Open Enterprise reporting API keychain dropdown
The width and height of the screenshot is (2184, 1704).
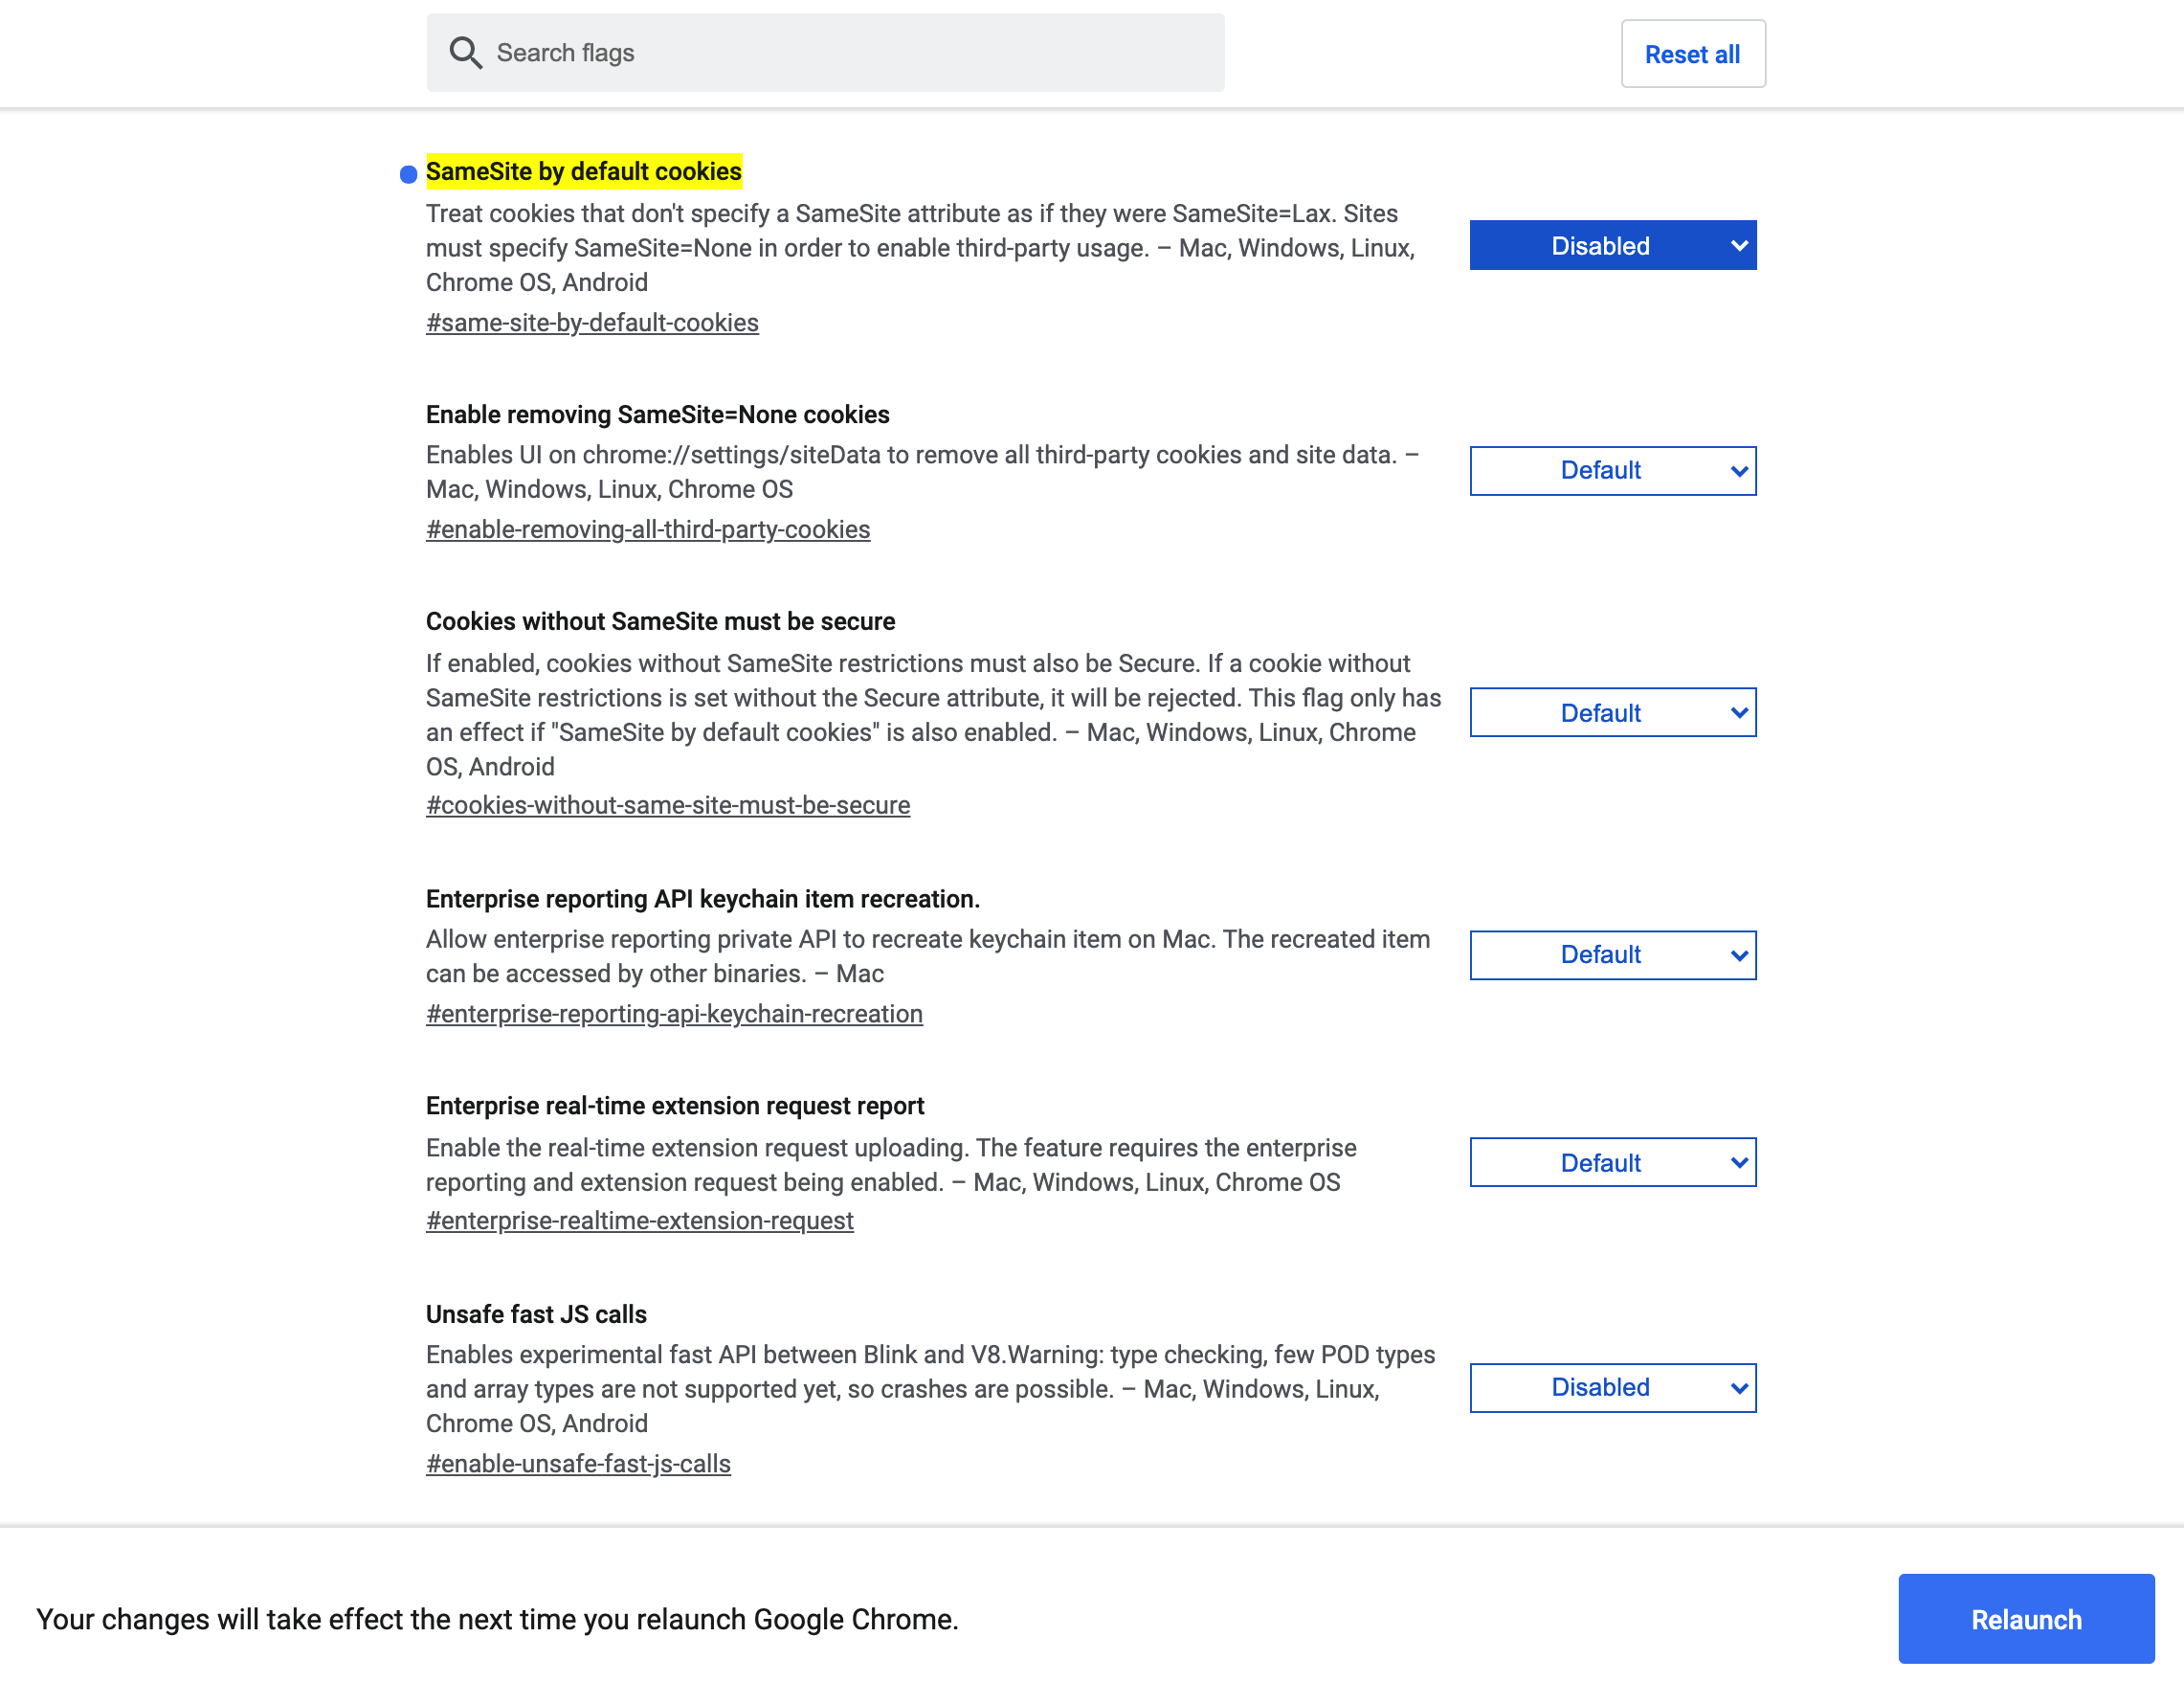point(1612,955)
